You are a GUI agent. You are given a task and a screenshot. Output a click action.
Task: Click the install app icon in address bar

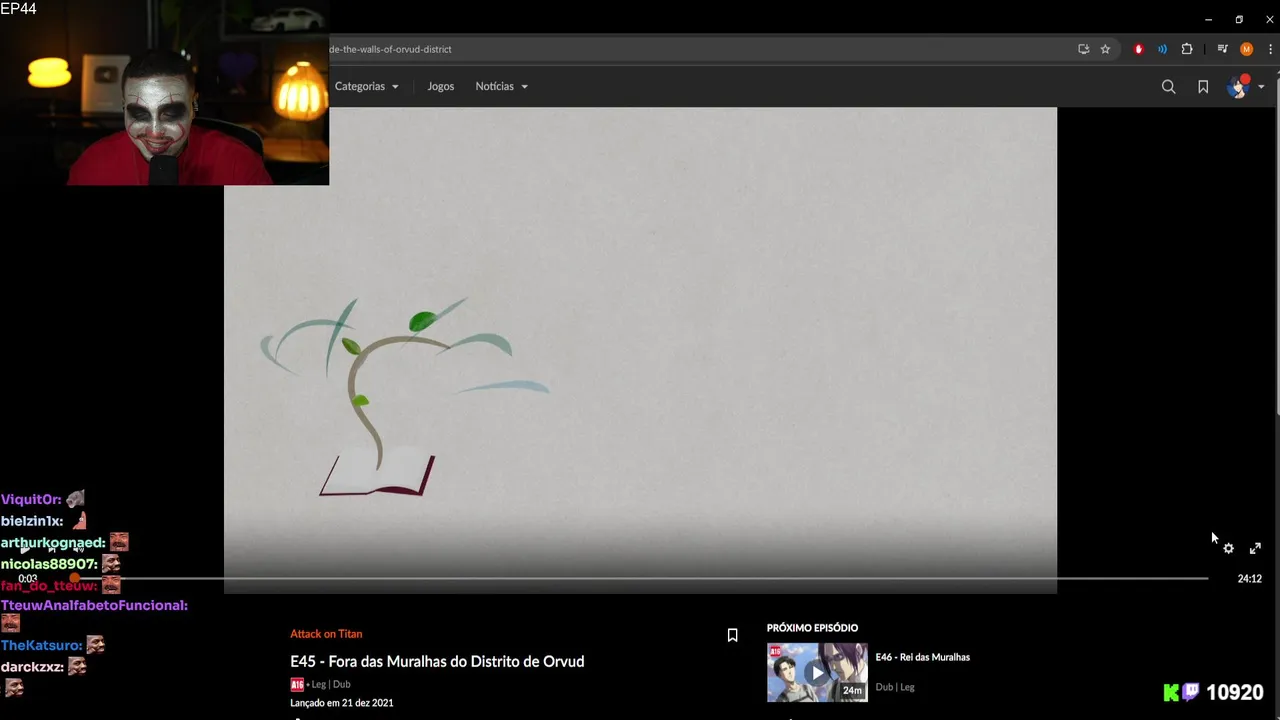click(x=1083, y=49)
